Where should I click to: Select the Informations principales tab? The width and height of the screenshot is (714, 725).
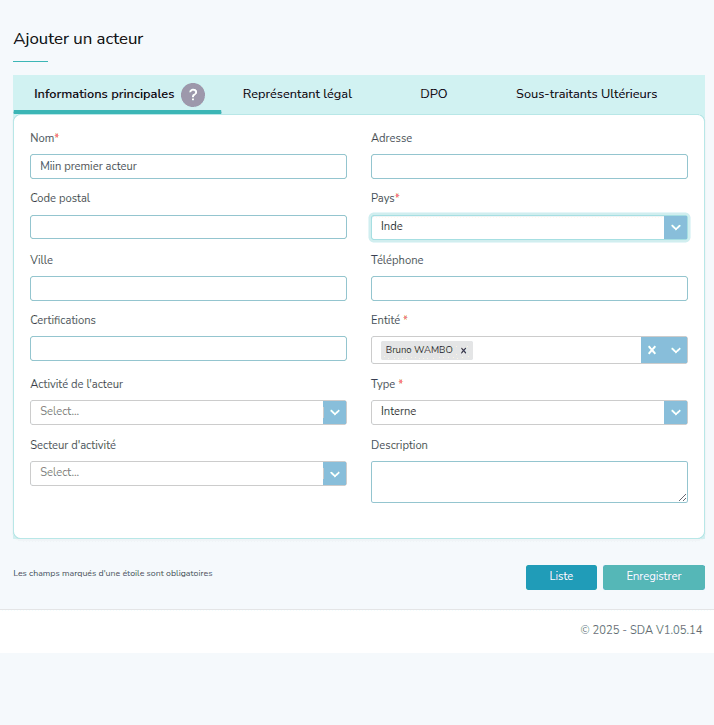[104, 94]
